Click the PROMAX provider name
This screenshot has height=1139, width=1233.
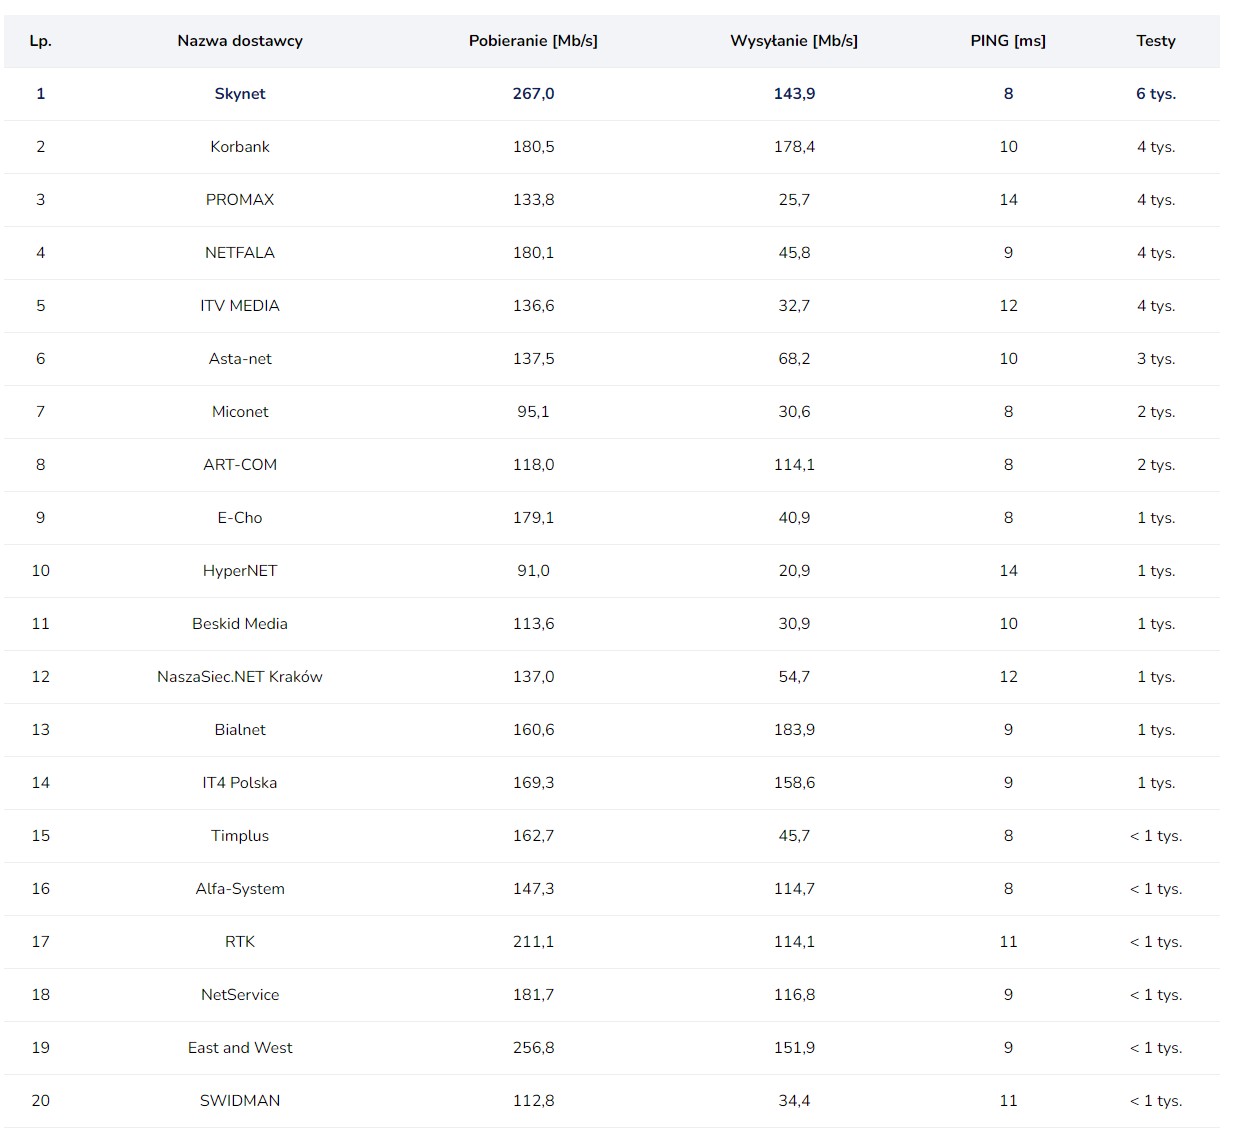click(240, 200)
